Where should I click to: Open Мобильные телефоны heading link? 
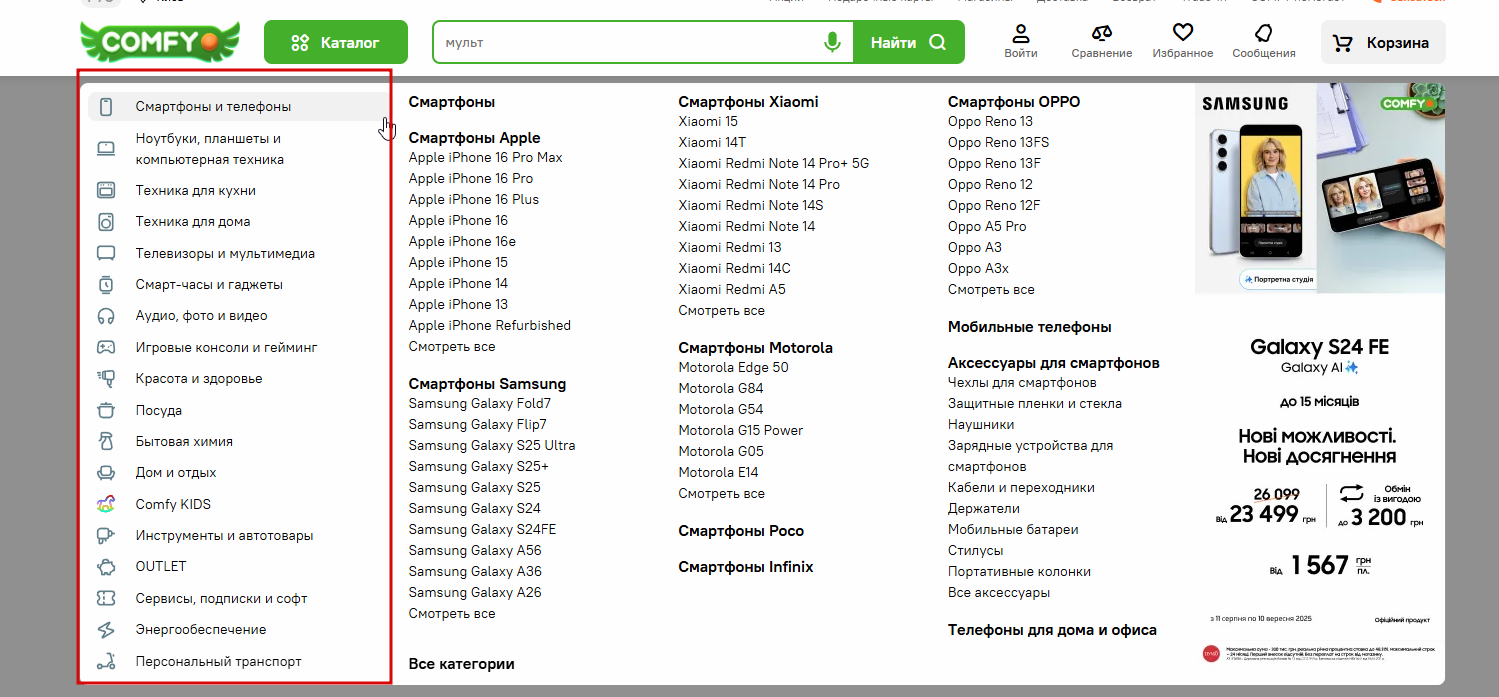[x=1030, y=327]
